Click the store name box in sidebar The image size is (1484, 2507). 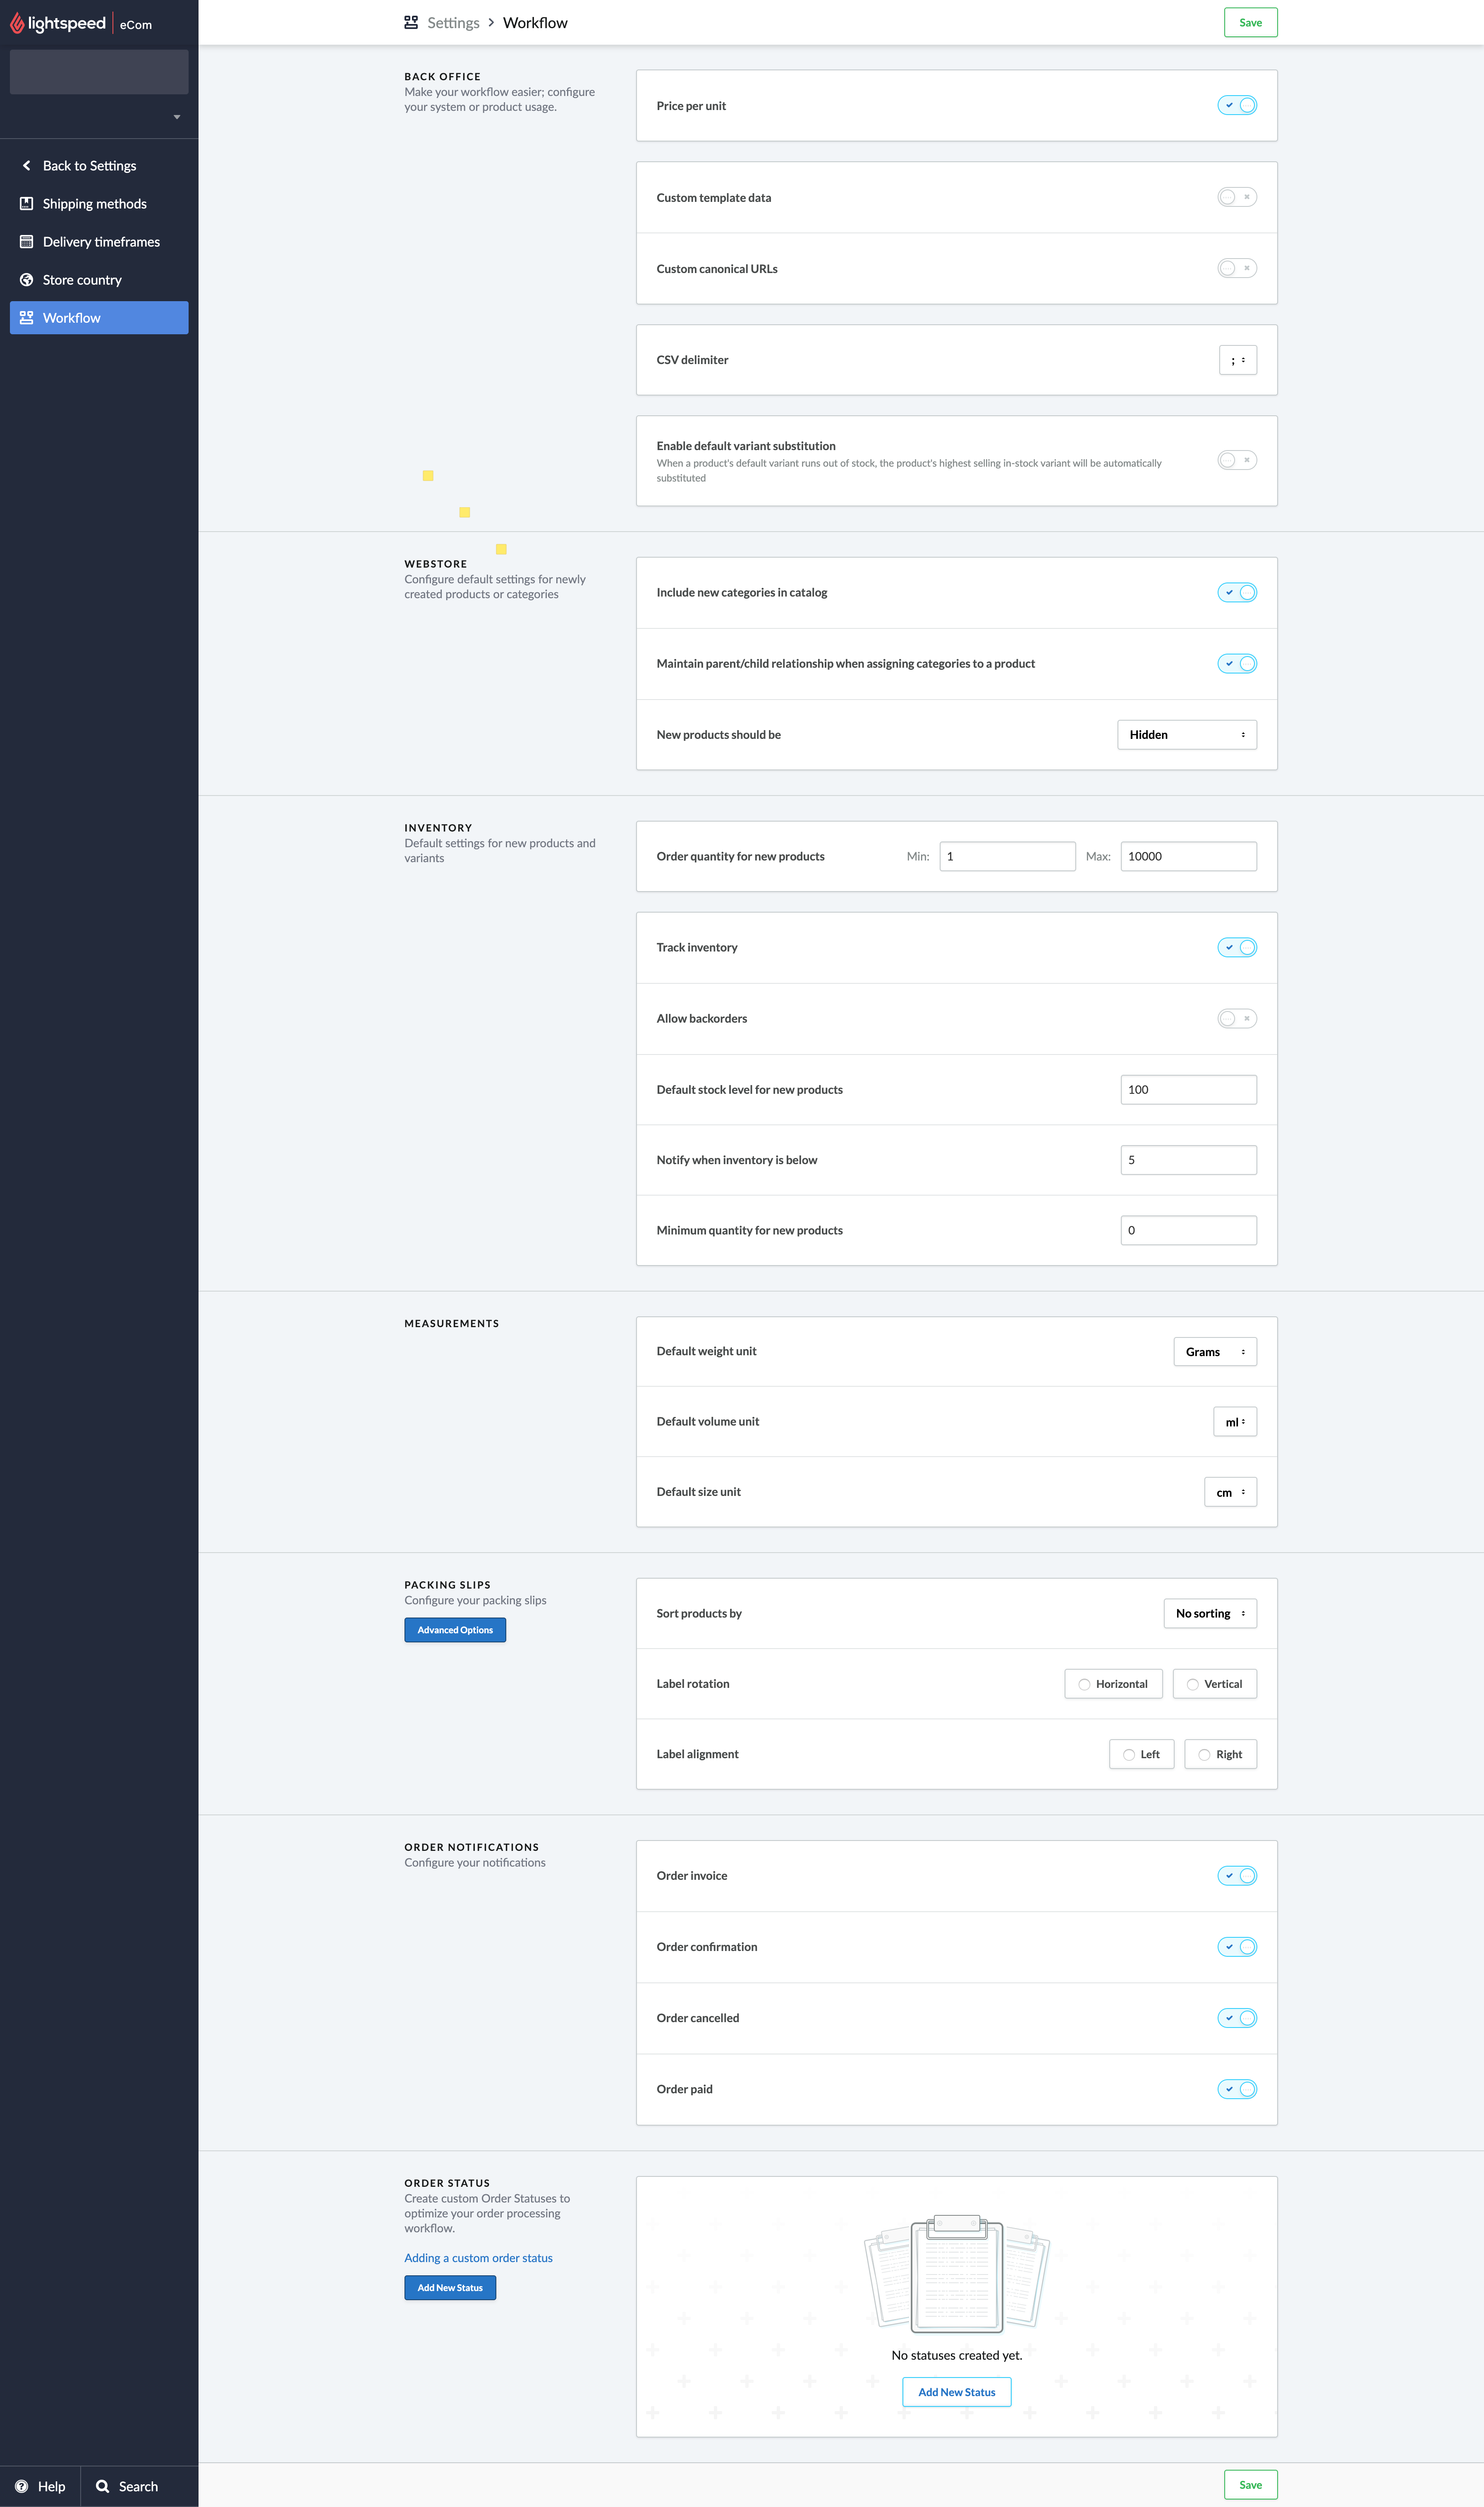coord(99,72)
